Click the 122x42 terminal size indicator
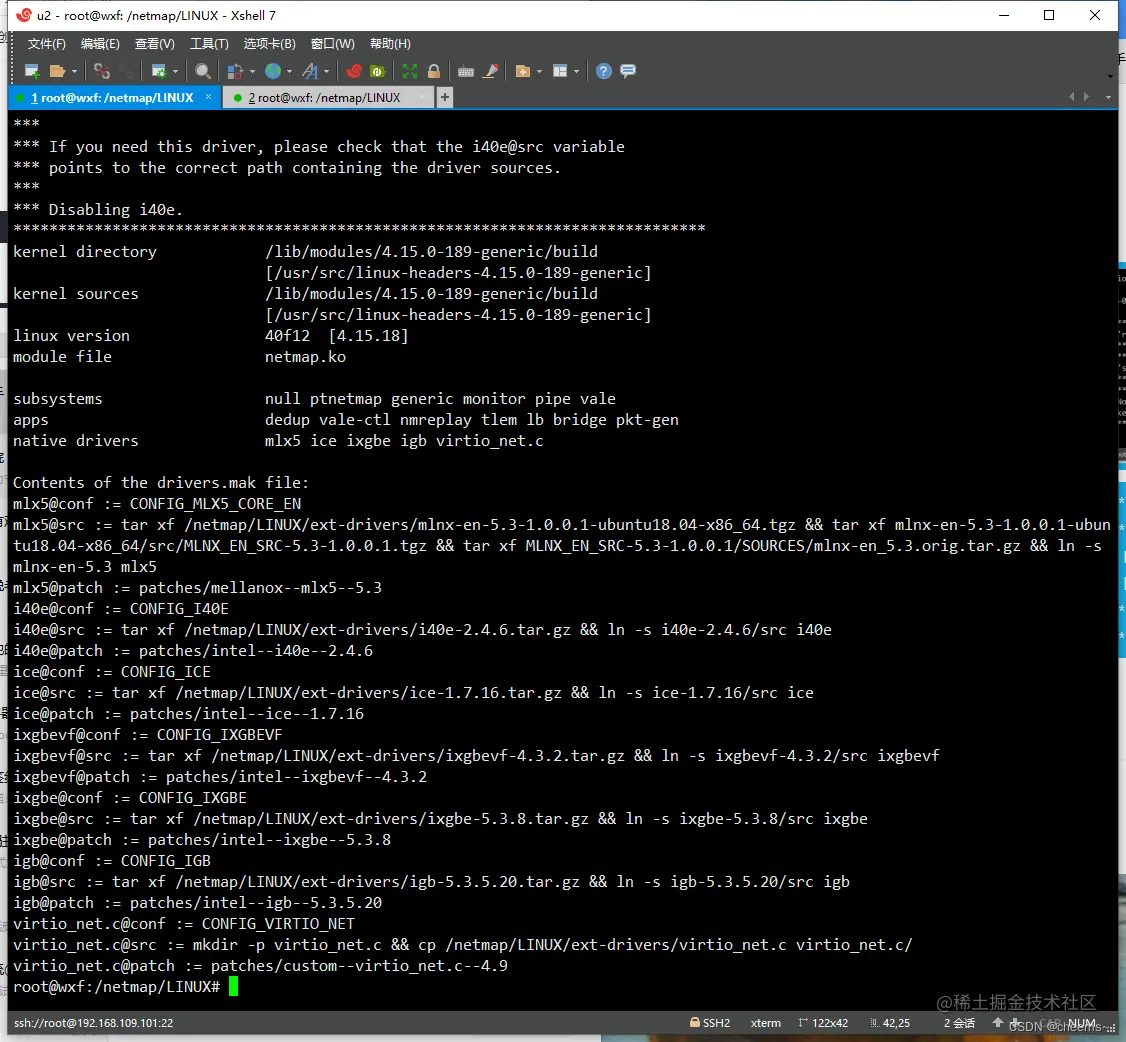Screen dimensions: 1126x1042 823,1023
